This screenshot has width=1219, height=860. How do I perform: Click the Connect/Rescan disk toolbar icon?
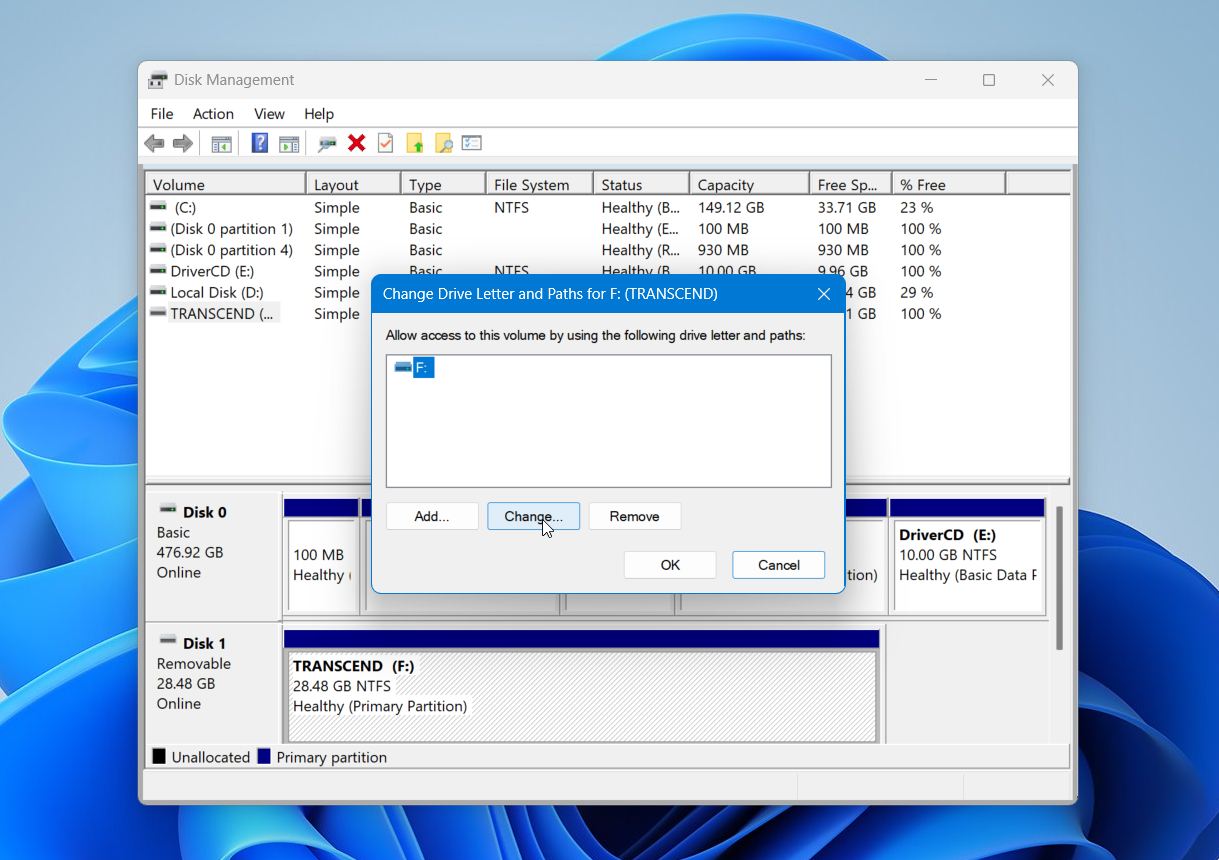pos(327,144)
